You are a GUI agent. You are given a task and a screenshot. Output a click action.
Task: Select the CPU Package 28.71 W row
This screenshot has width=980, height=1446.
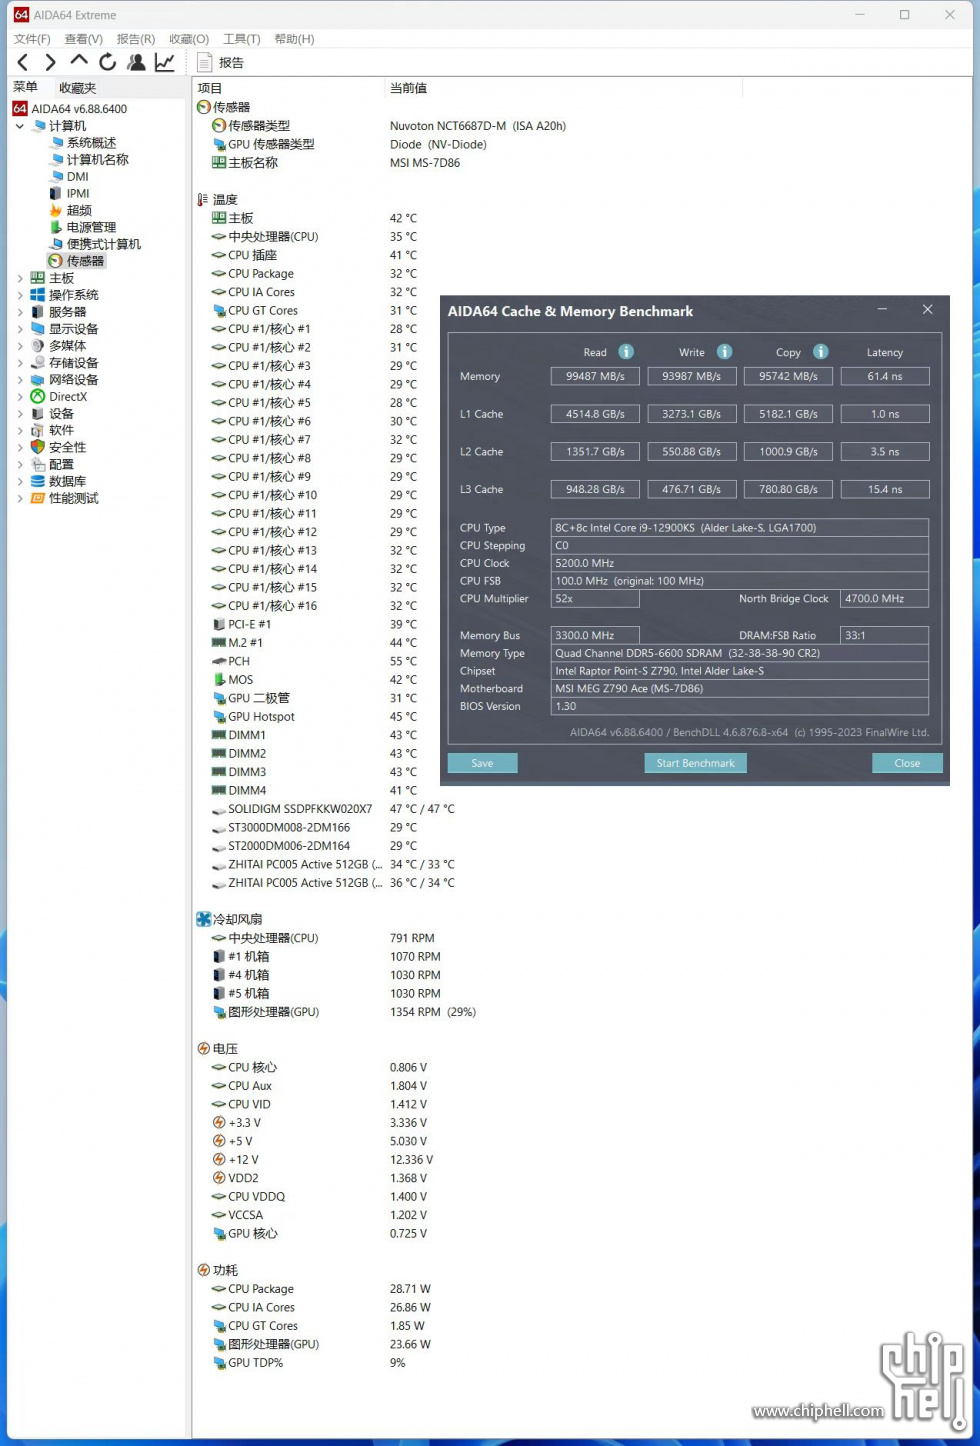pyautogui.click(x=321, y=1289)
